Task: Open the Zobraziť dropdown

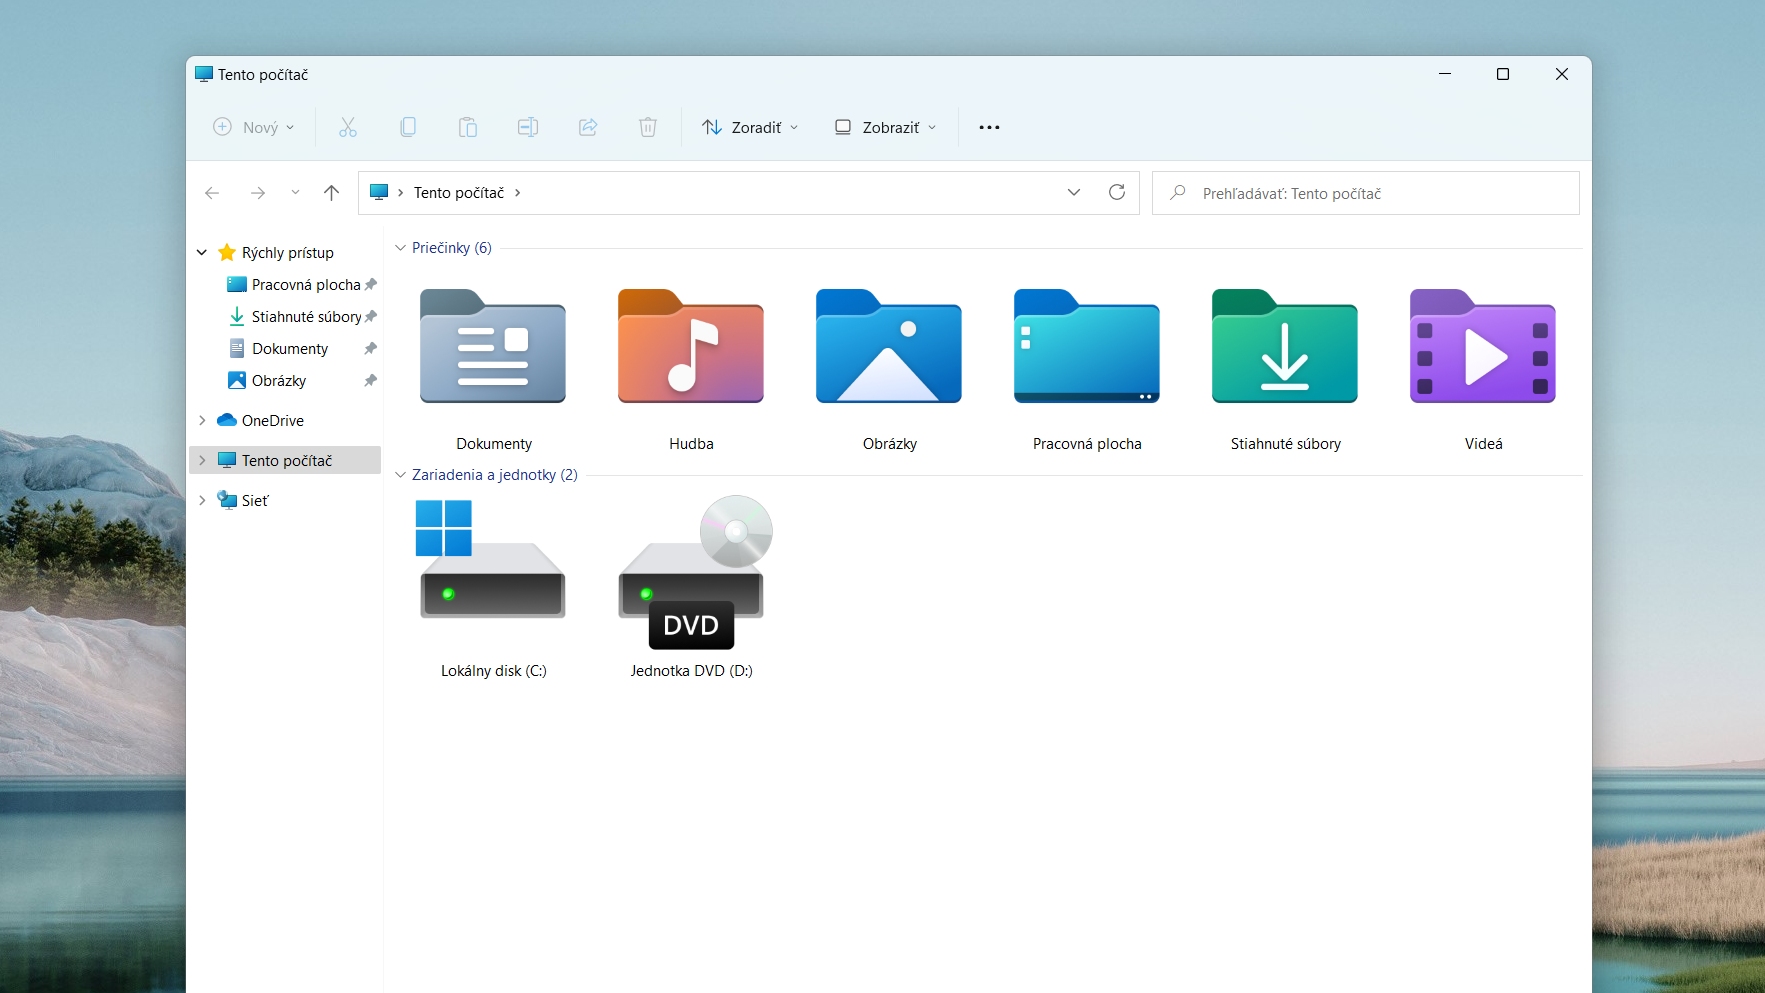Action: [x=884, y=127]
